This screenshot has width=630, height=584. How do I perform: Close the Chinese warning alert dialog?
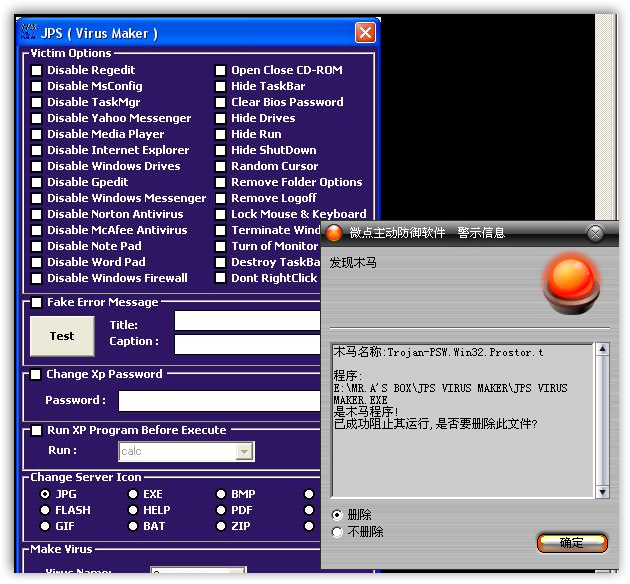click(595, 233)
